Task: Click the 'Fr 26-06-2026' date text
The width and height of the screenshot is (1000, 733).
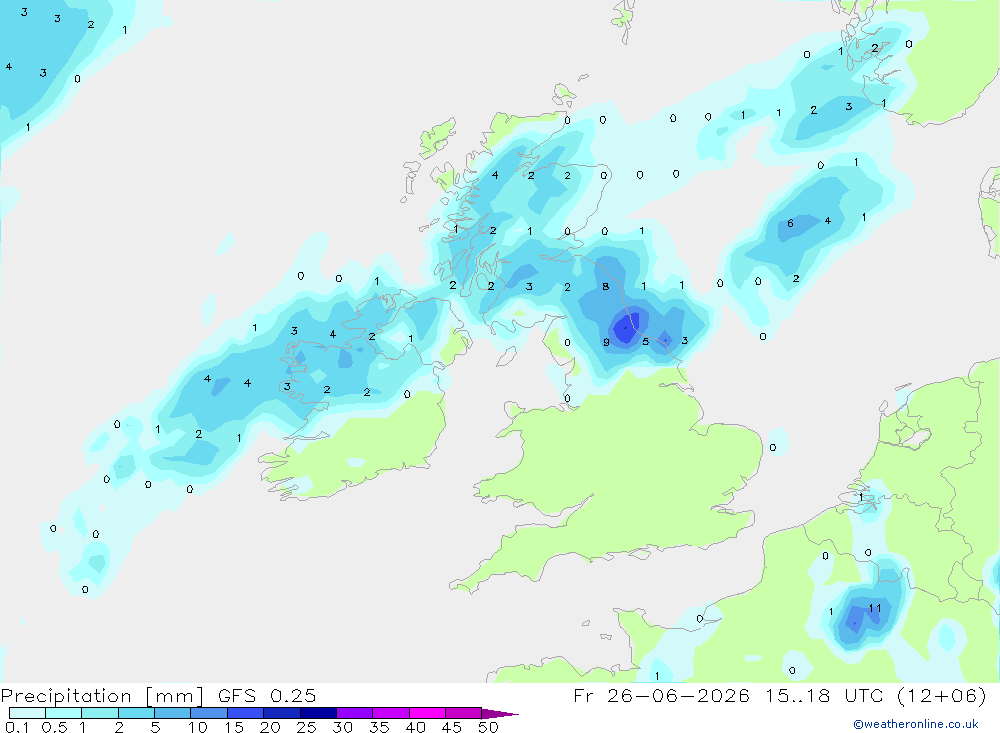Action: 661,695
